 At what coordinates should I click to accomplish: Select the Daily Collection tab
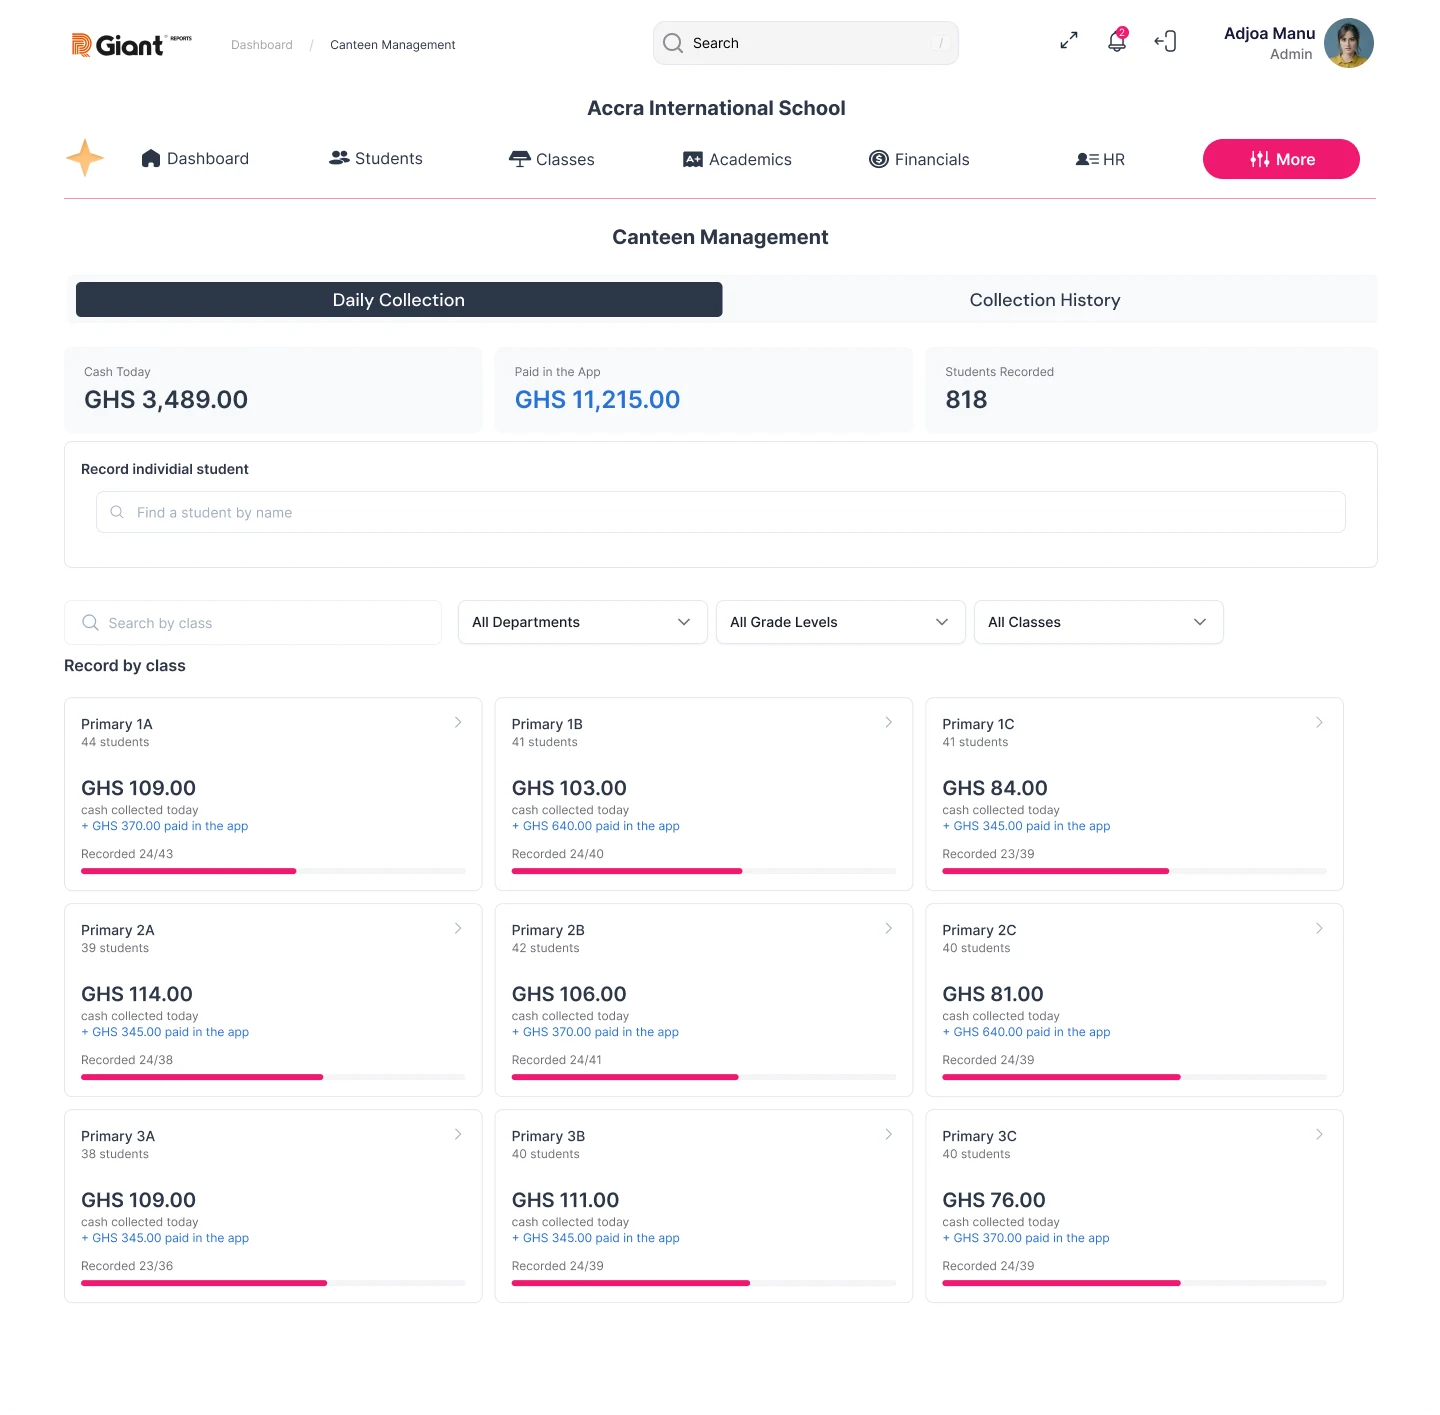pos(399,300)
